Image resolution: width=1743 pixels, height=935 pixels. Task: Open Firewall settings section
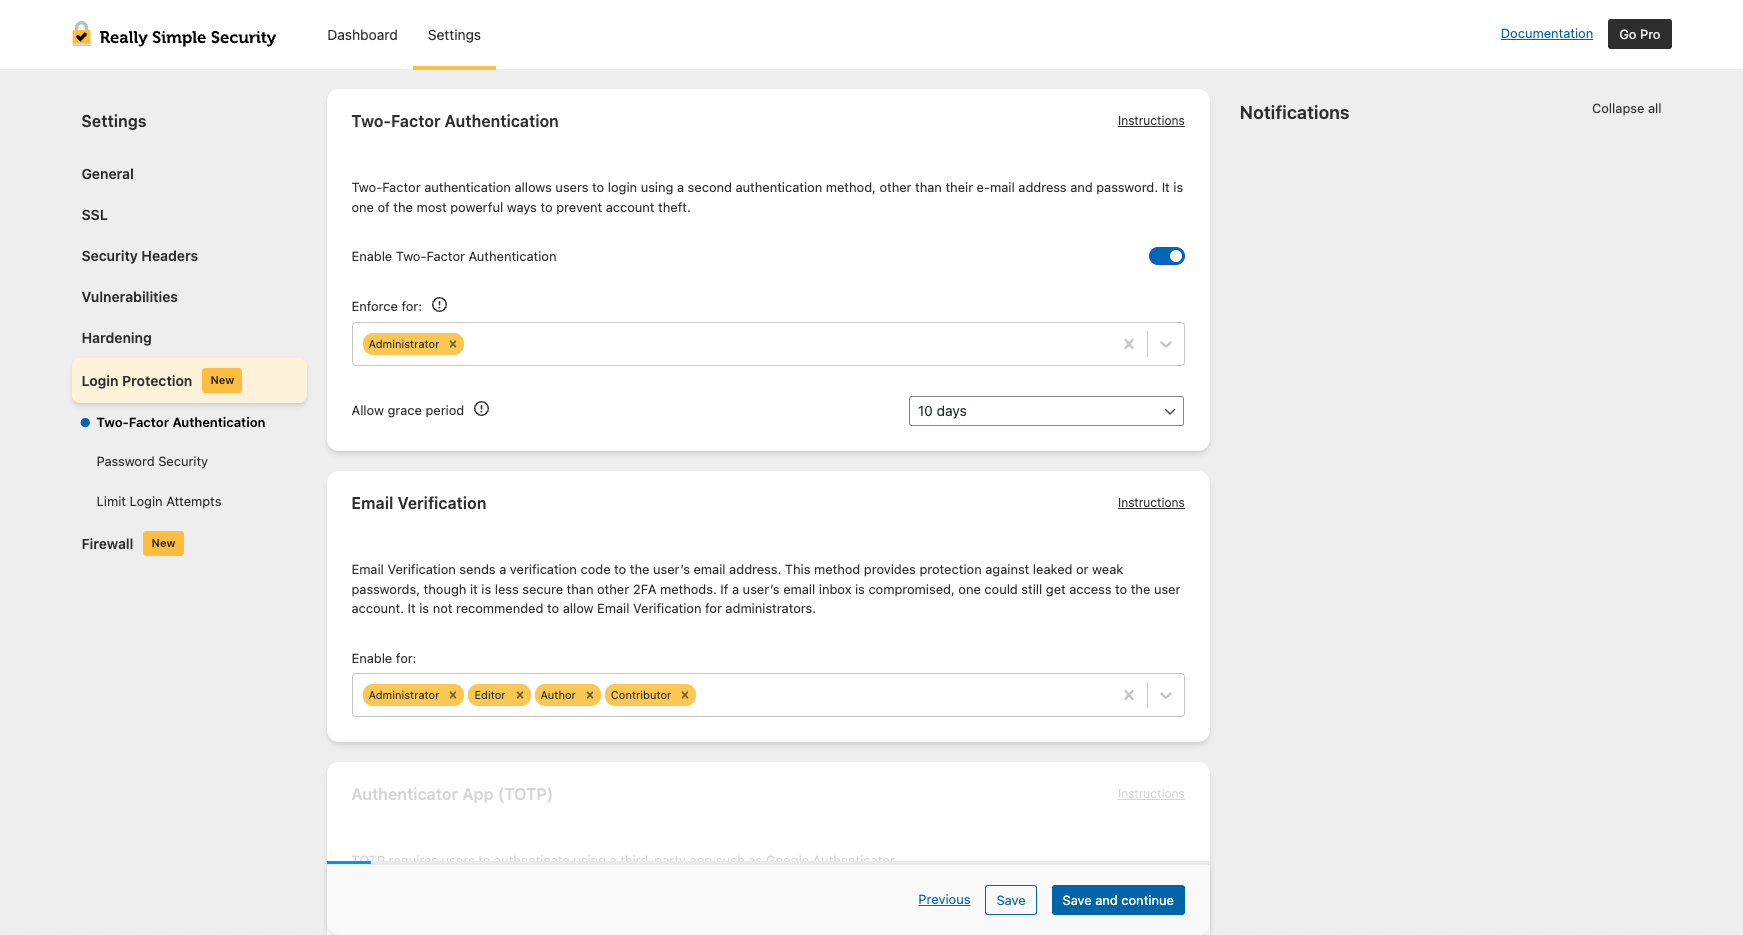click(x=107, y=544)
